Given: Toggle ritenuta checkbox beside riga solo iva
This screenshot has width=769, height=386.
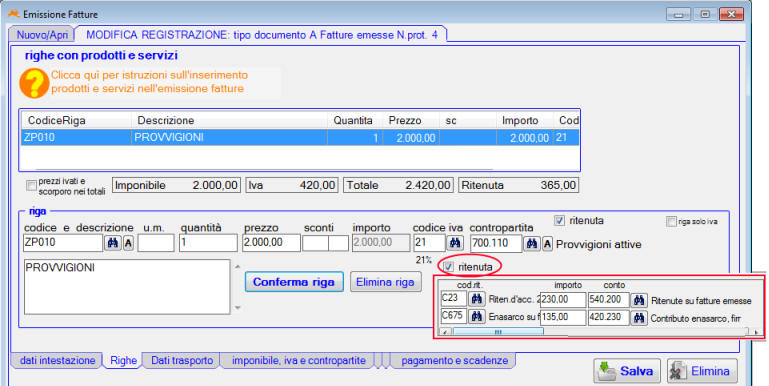Looking at the screenshot, I should click(x=559, y=221).
